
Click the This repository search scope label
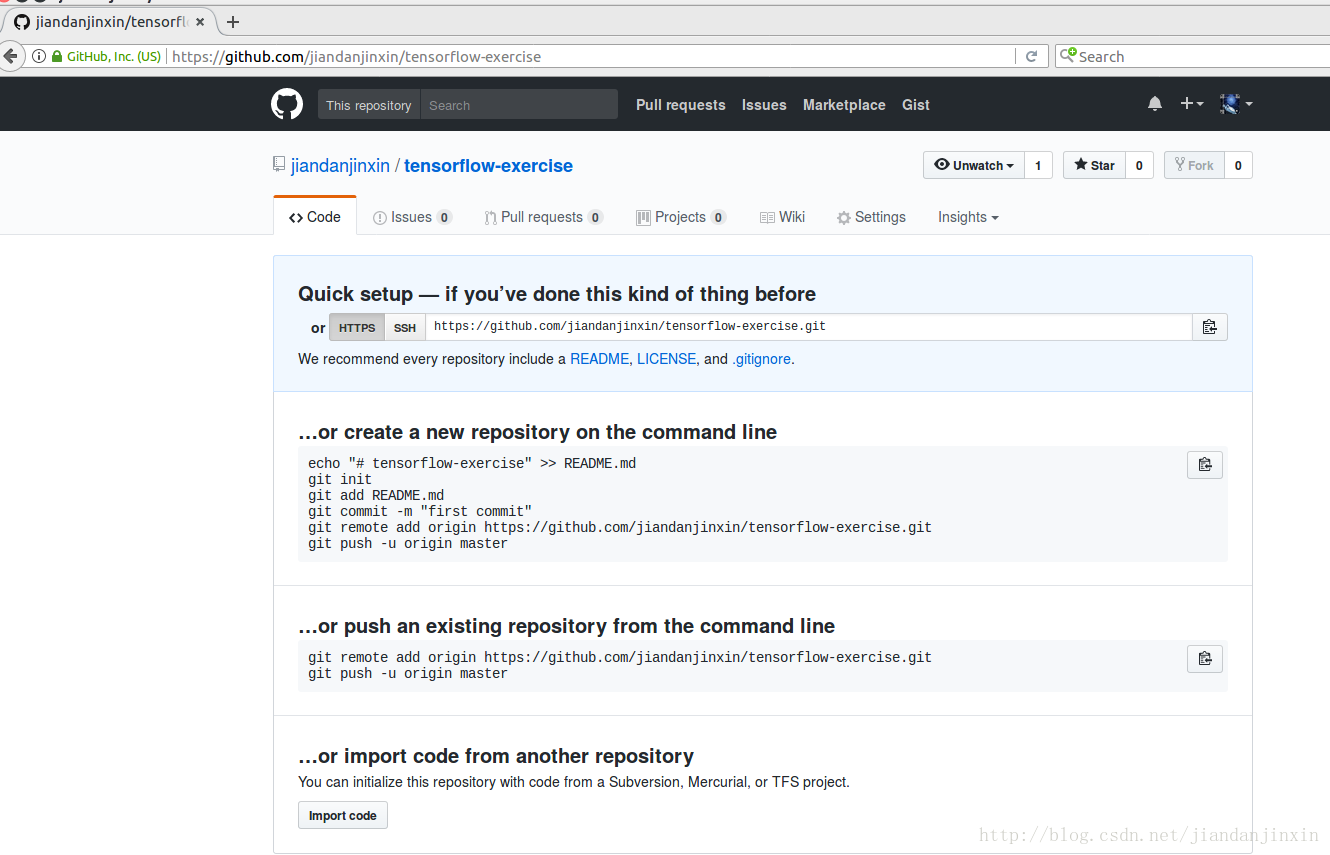369,105
